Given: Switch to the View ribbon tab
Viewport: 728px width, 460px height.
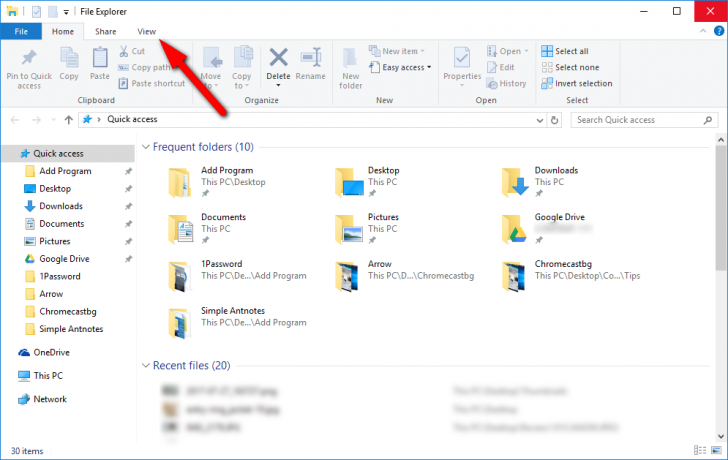Looking at the screenshot, I should 146,32.
